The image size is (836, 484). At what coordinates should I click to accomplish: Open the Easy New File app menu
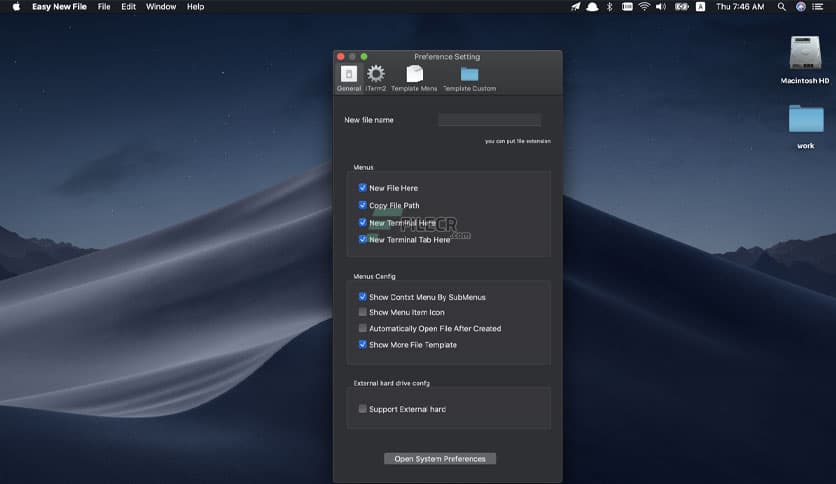tap(59, 7)
